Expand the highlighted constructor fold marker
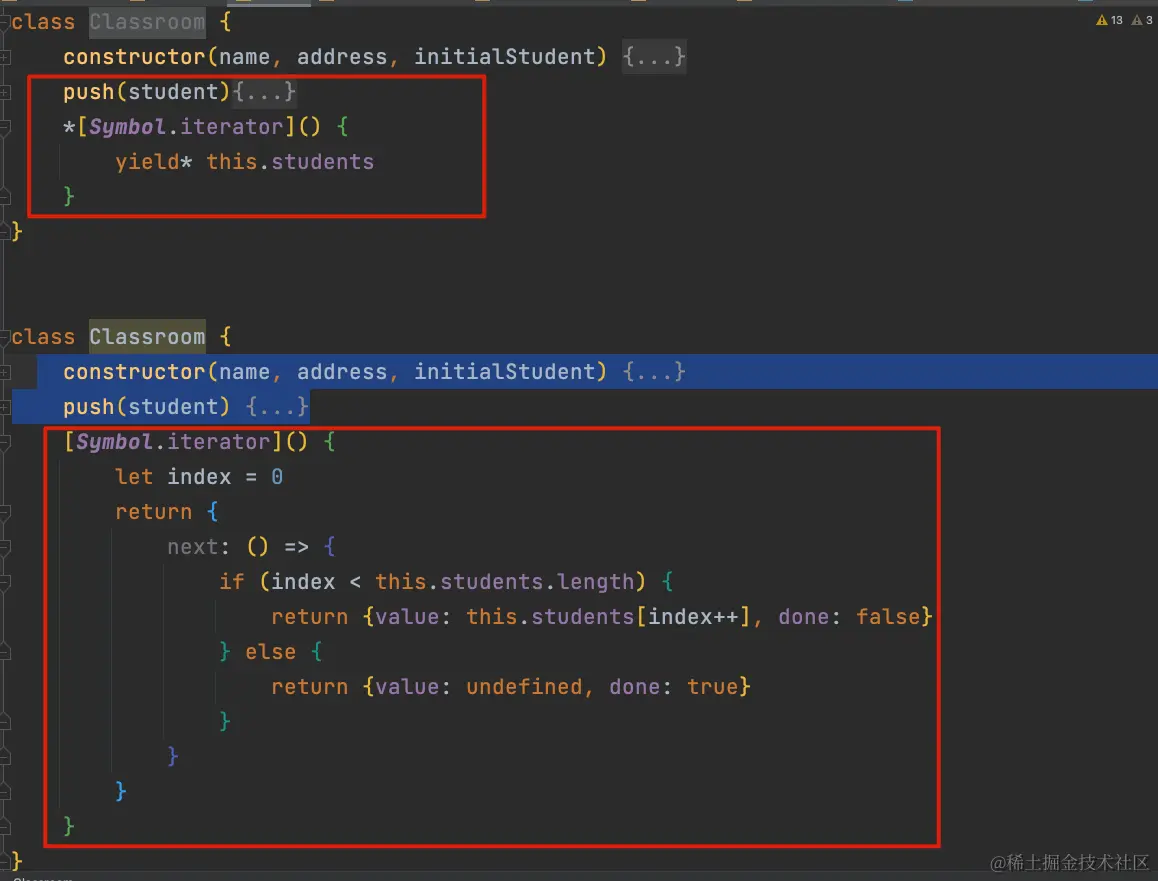The height and width of the screenshot is (881, 1158). pos(4,371)
